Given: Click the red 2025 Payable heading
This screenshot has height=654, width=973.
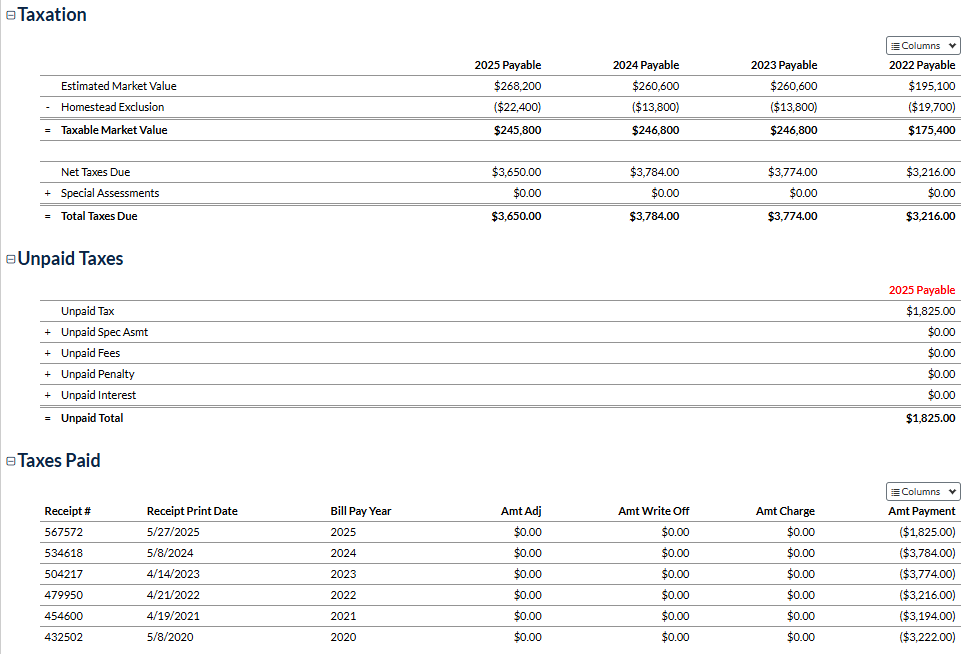Looking at the screenshot, I should (x=922, y=290).
